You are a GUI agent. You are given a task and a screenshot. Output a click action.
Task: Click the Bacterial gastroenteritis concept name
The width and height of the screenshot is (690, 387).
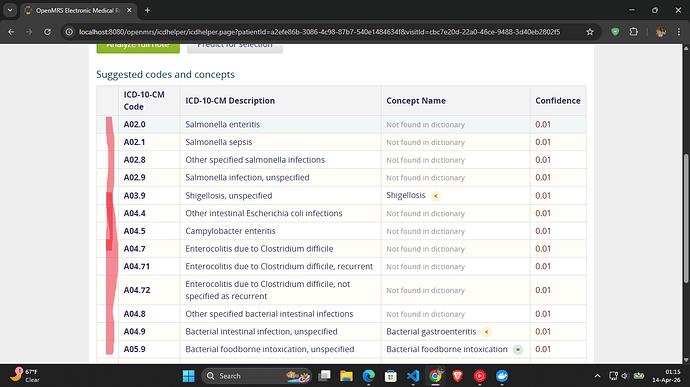tap(431, 332)
